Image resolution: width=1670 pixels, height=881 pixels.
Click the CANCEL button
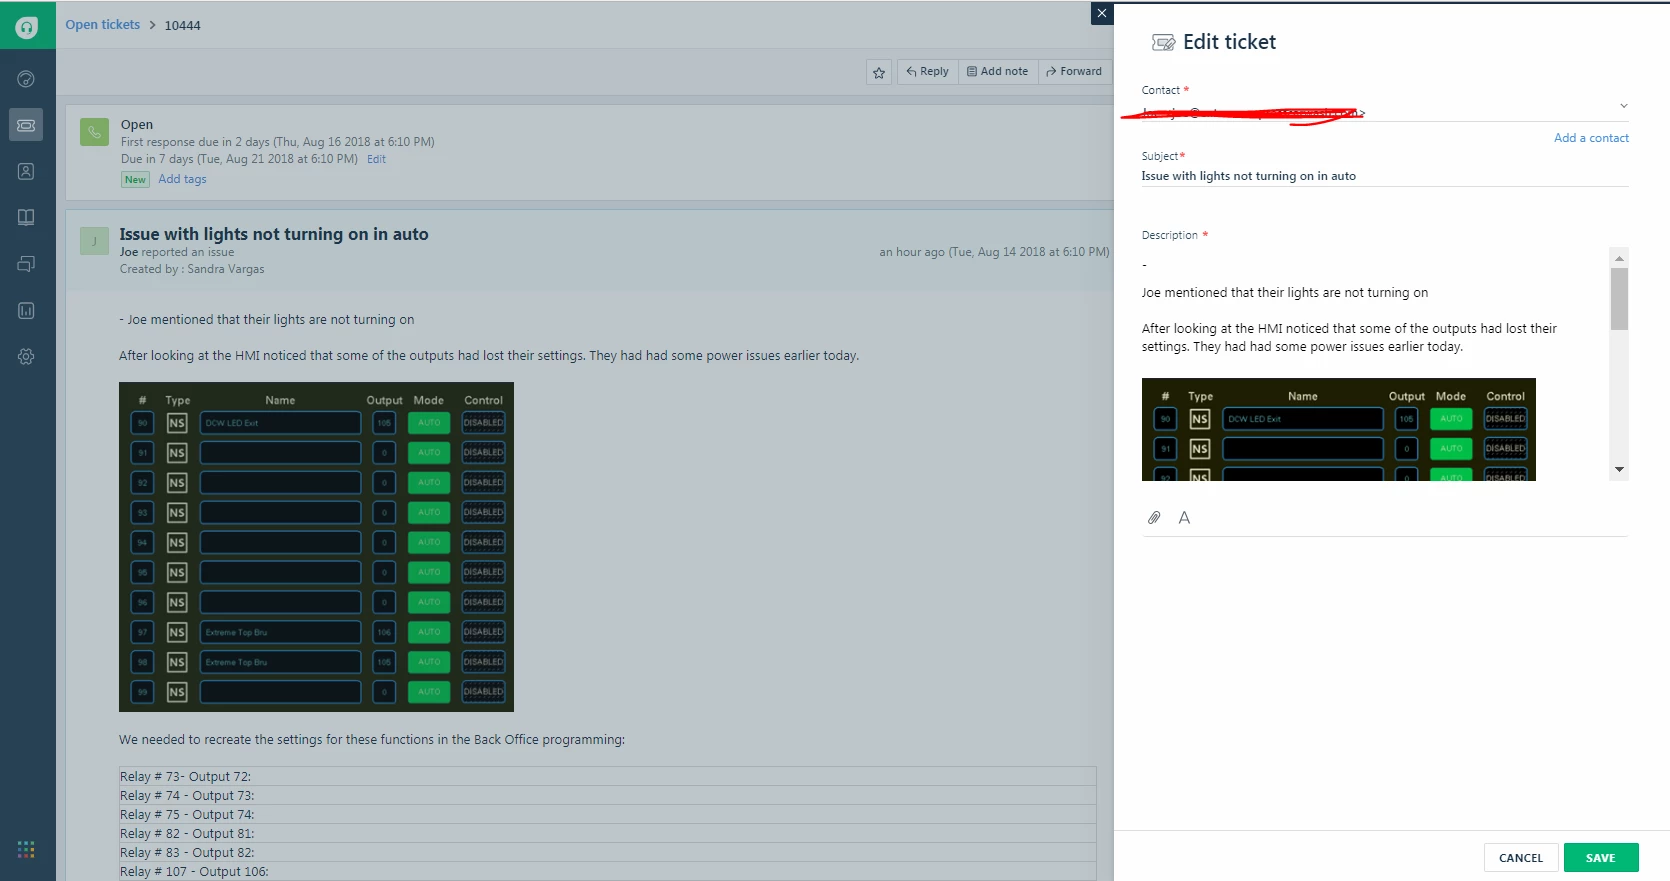coord(1521,858)
